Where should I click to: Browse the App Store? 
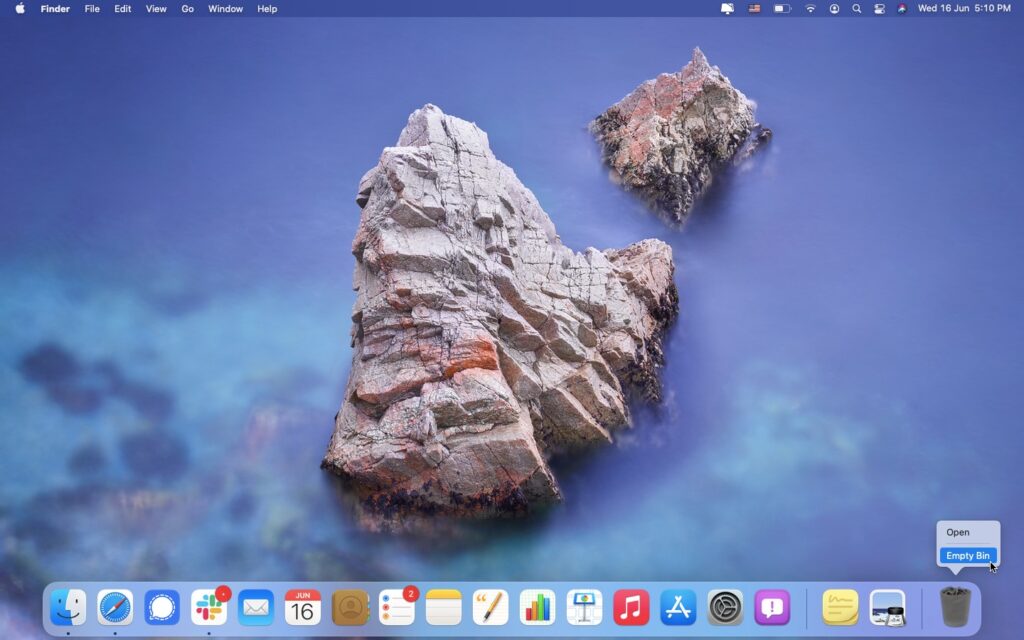677,605
